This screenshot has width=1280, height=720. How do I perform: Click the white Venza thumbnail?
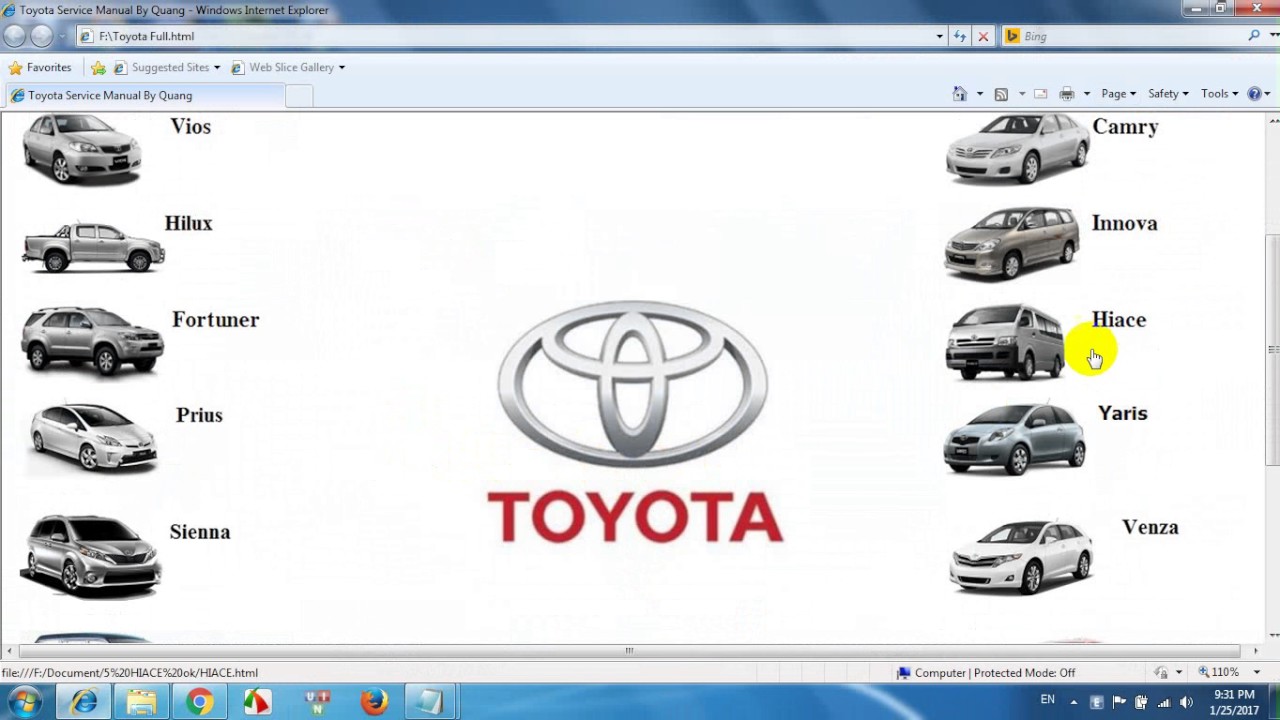[1021, 557]
